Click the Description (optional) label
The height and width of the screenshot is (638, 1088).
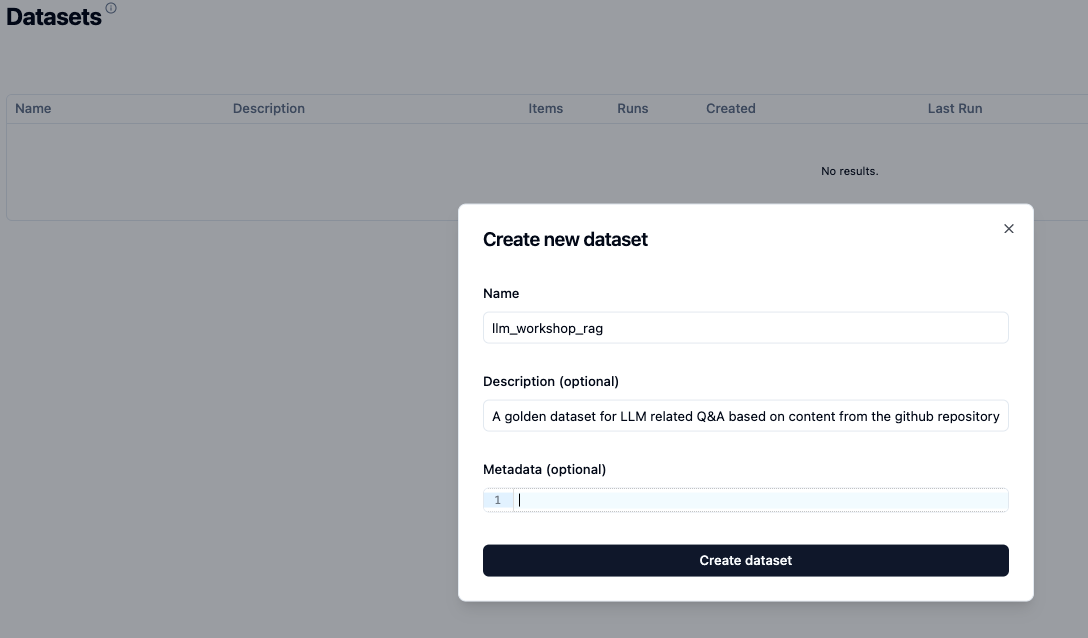pos(550,382)
